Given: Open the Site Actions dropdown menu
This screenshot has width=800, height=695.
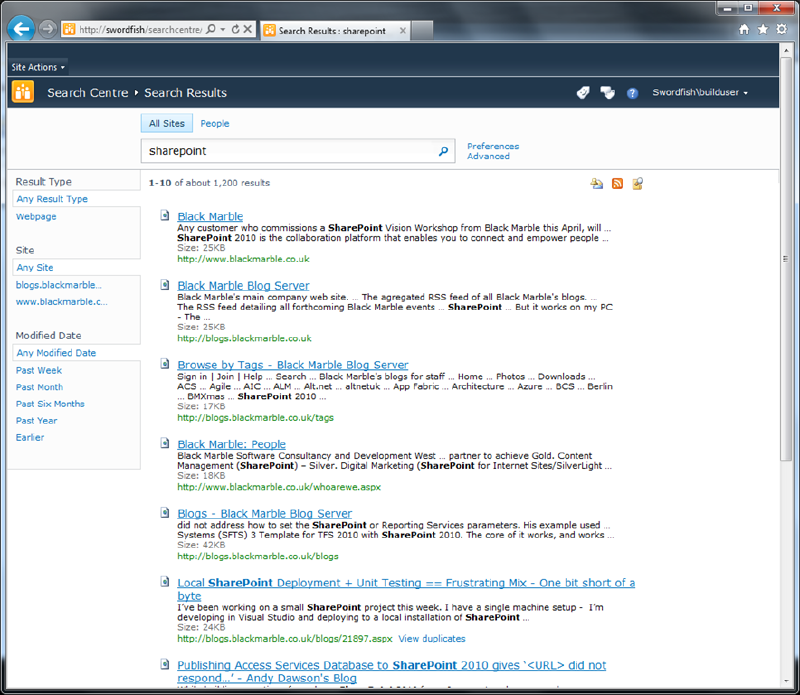Looking at the screenshot, I should (x=38, y=67).
